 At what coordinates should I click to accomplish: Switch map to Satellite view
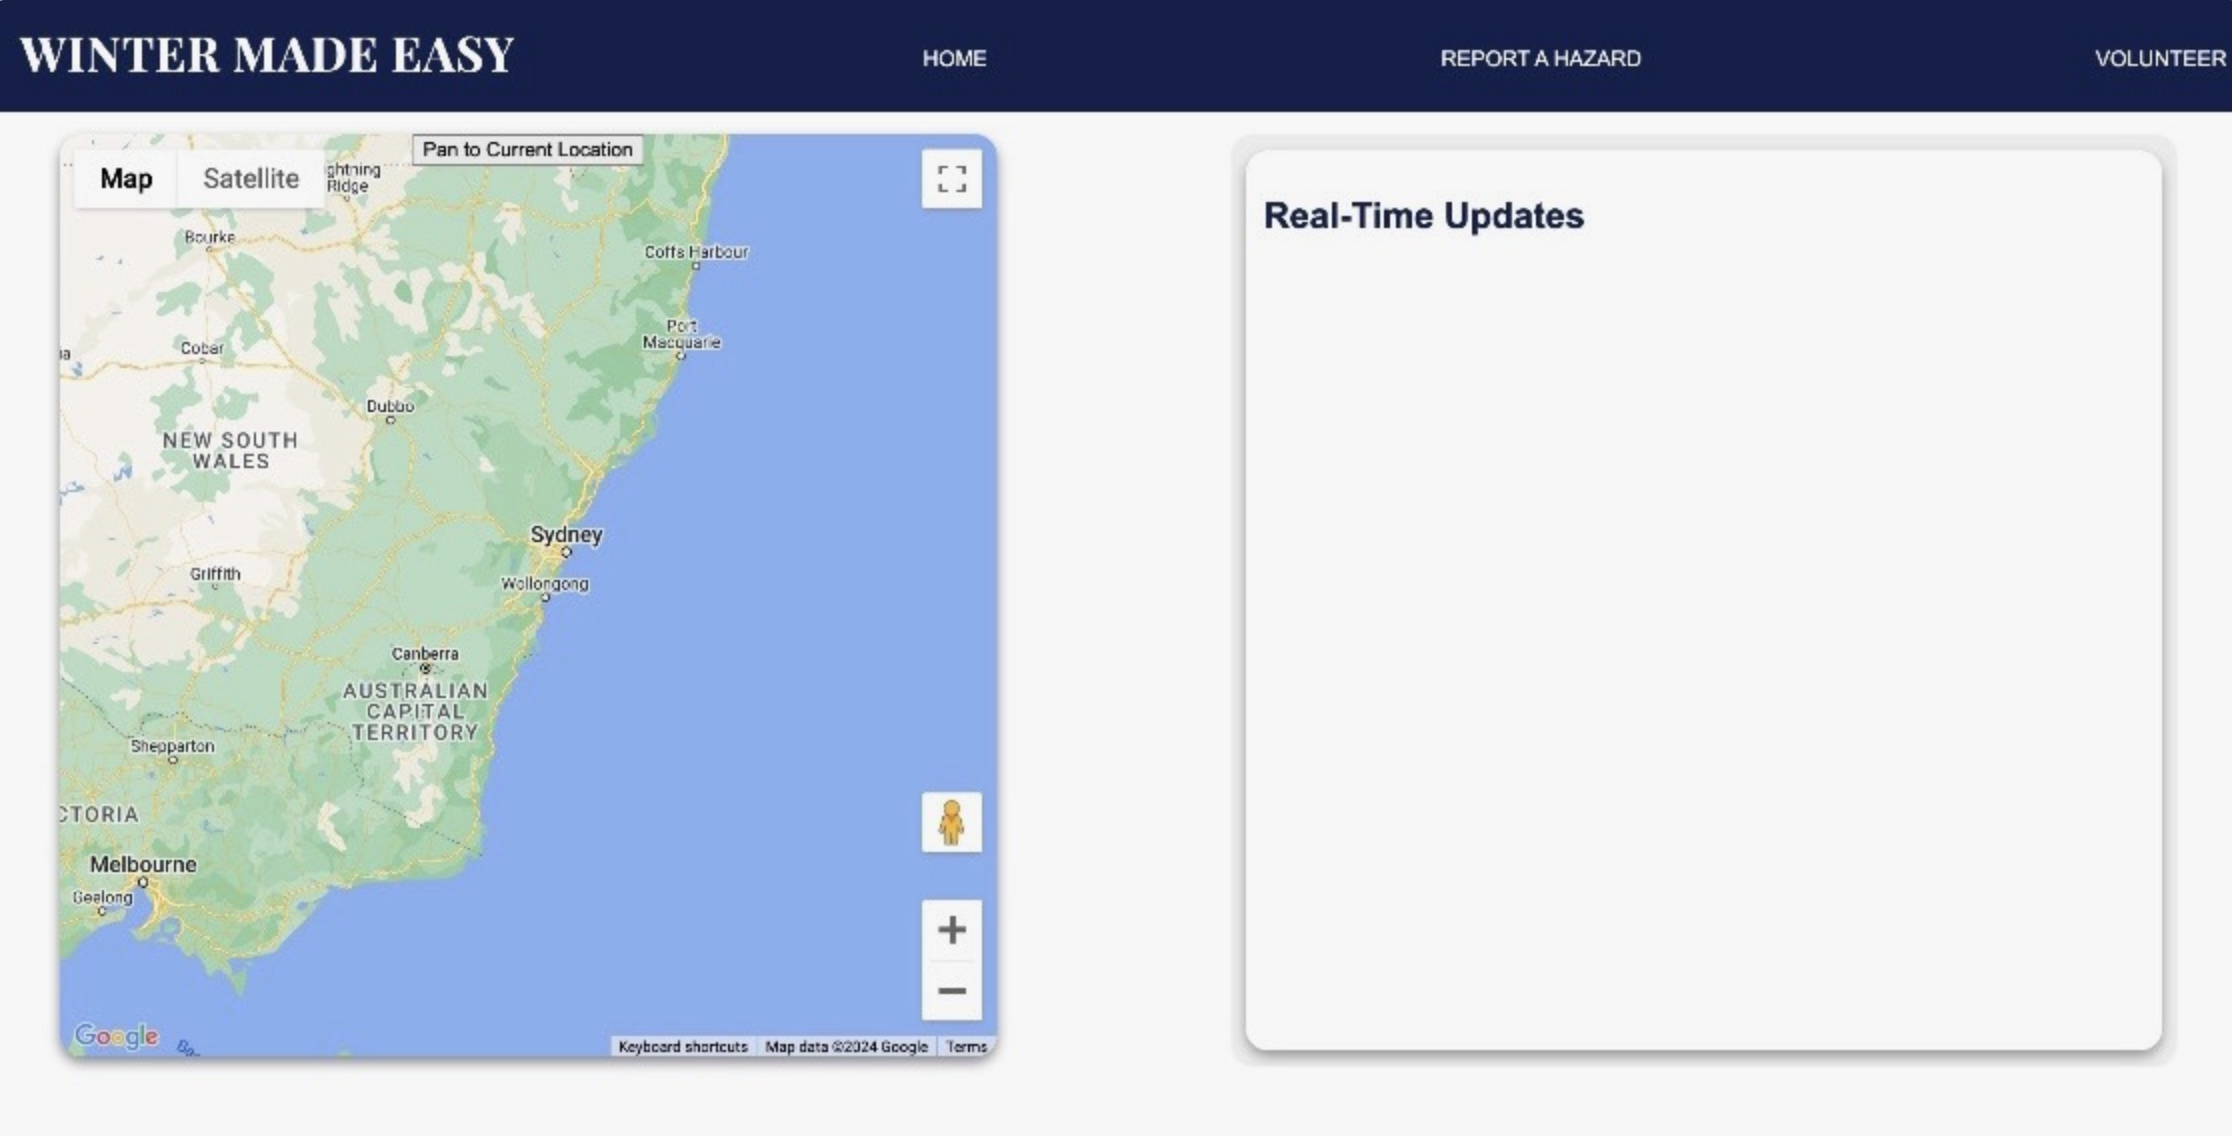coord(250,179)
